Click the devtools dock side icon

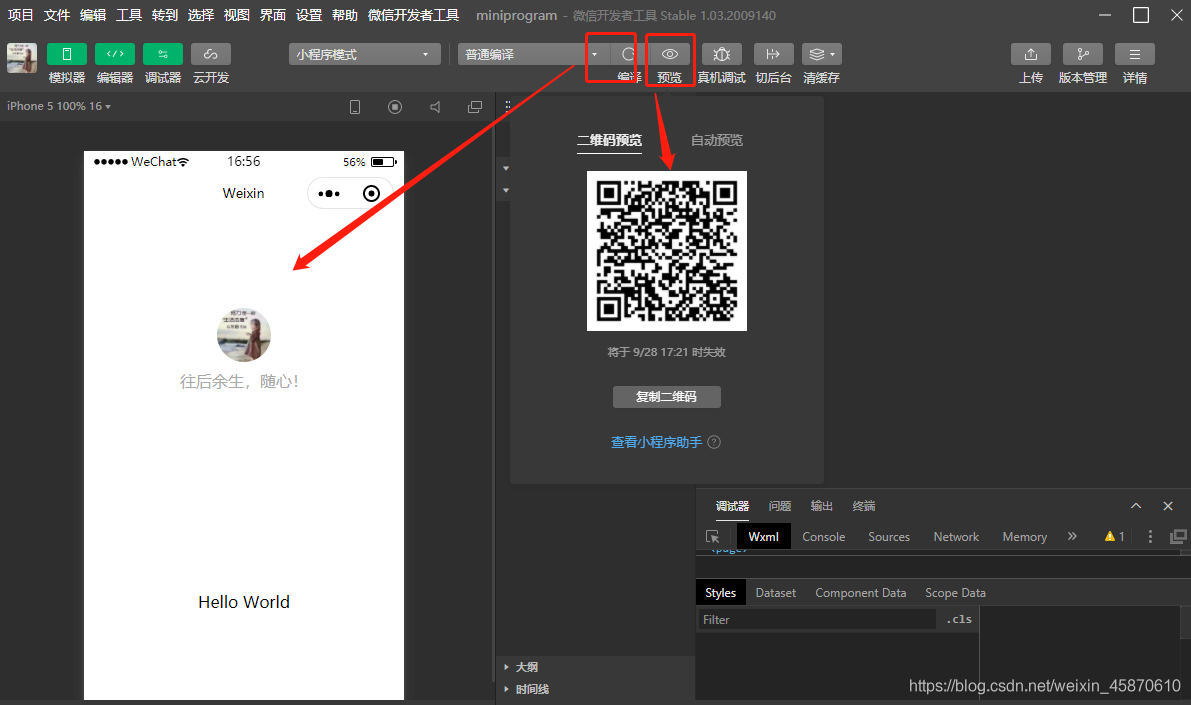point(1178,536)
